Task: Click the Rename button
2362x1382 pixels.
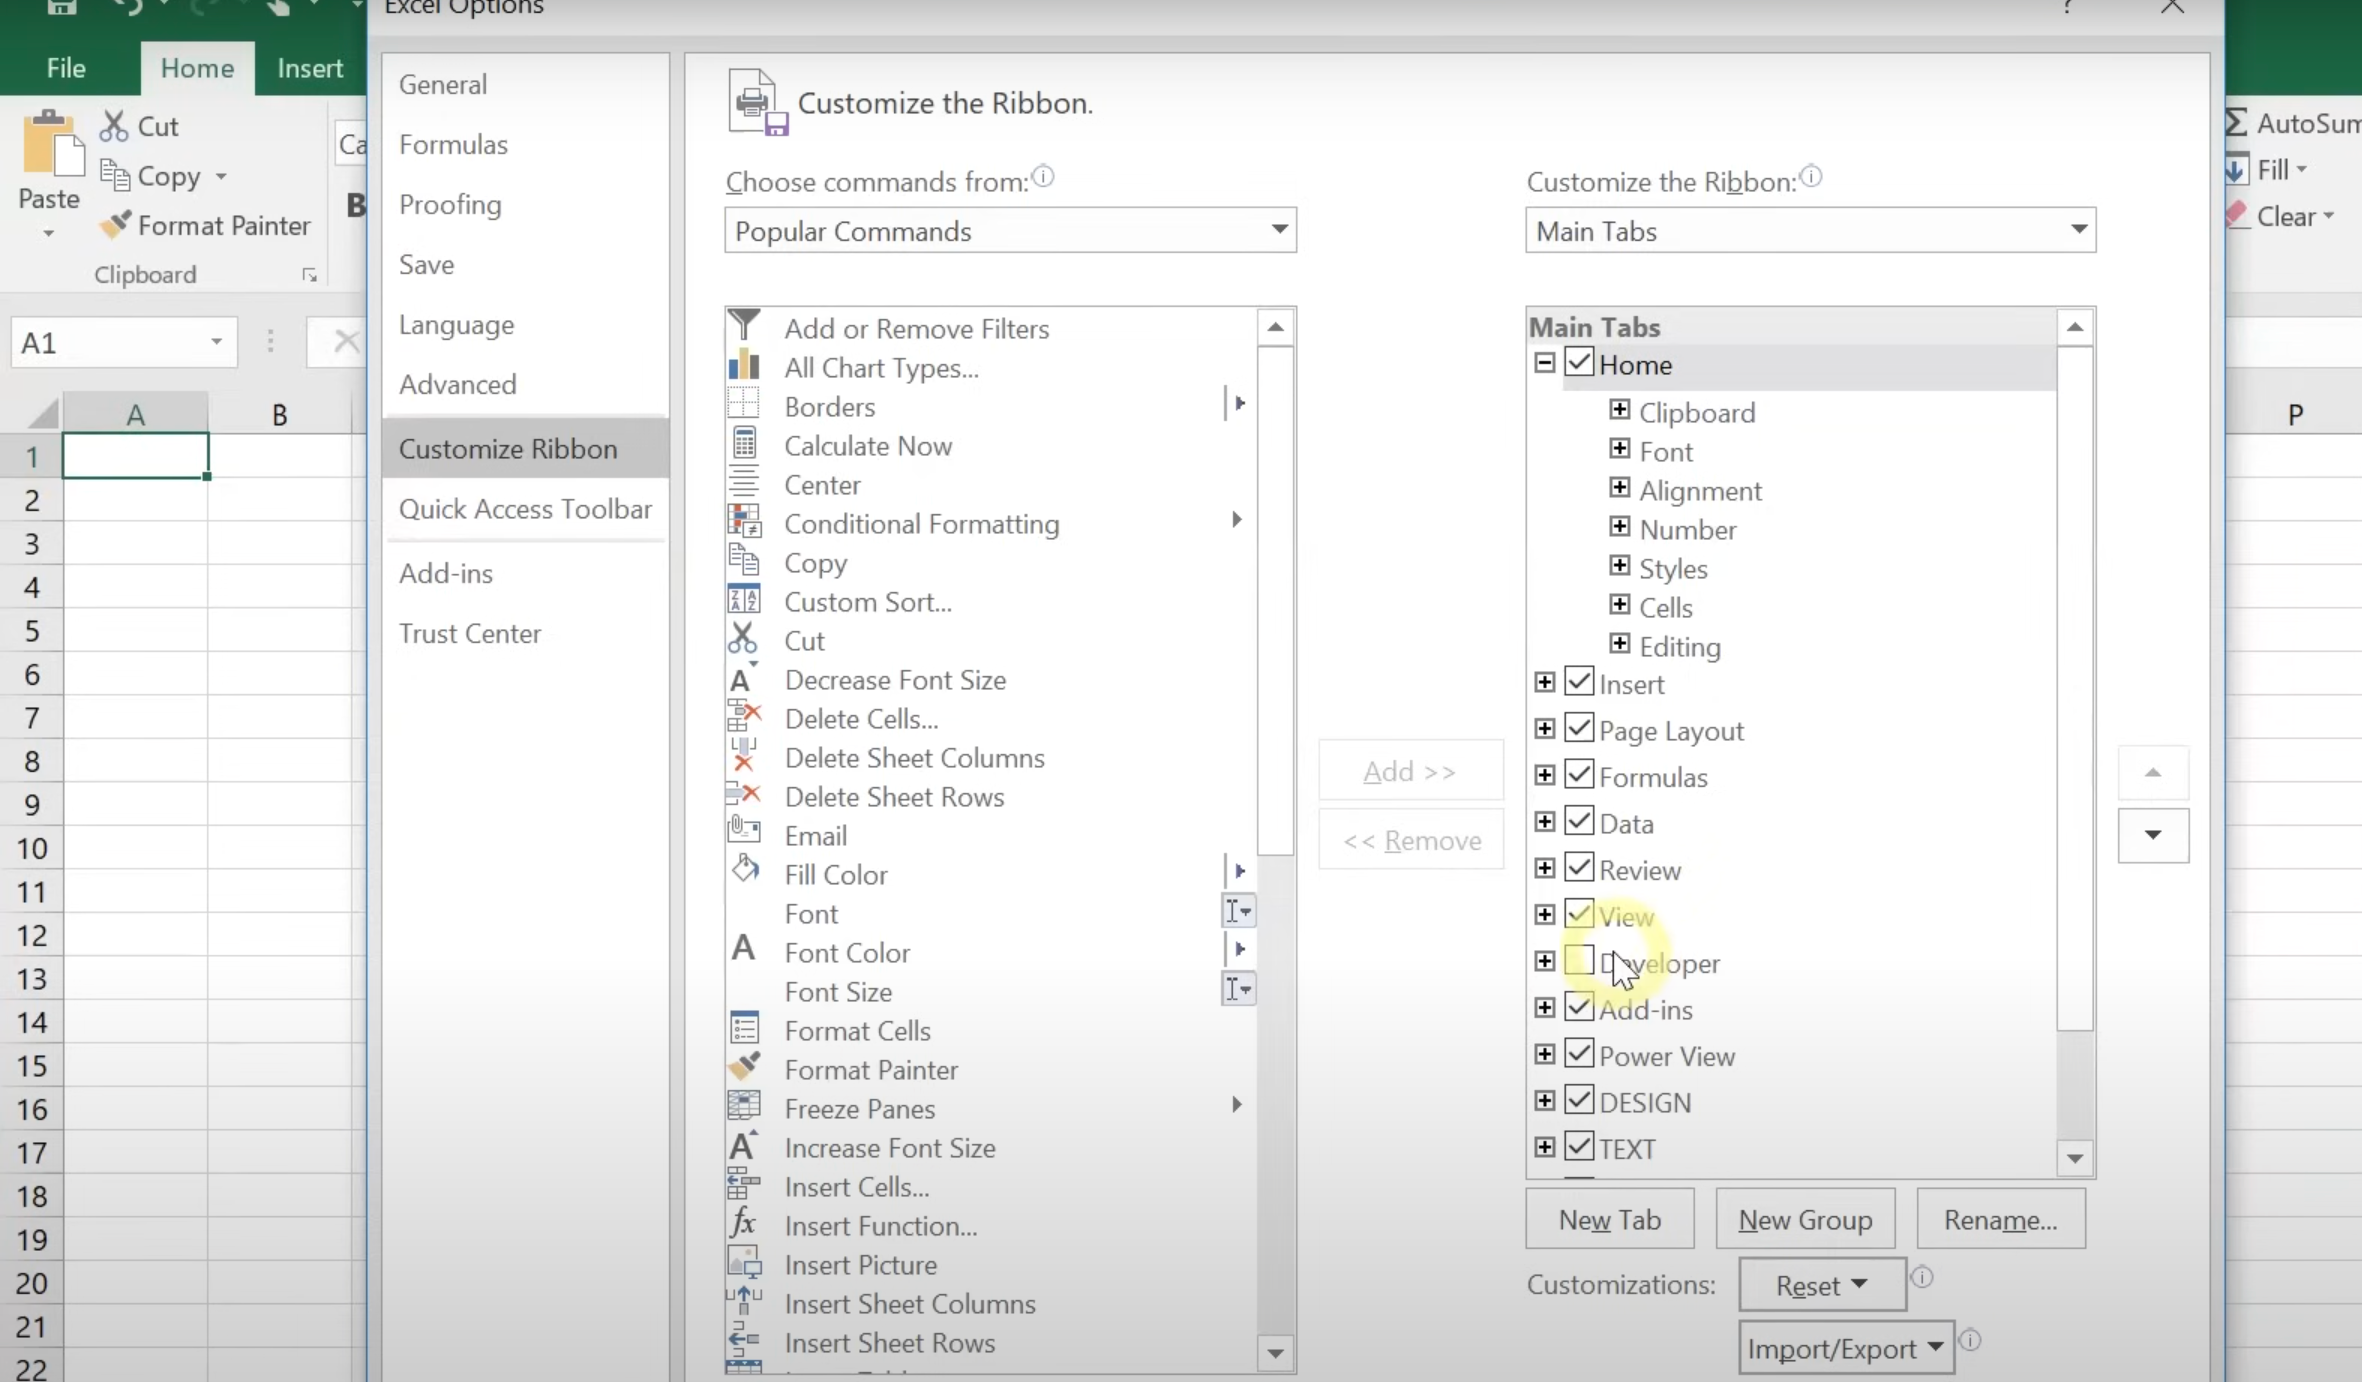Action: tap(2001, 1219)
